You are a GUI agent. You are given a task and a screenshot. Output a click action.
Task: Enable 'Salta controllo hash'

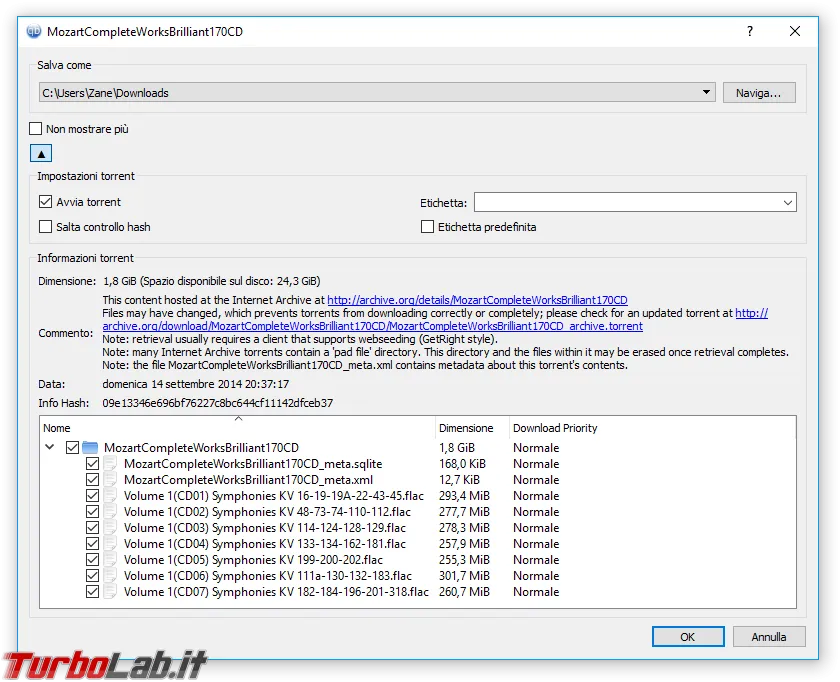coord(46,227)
